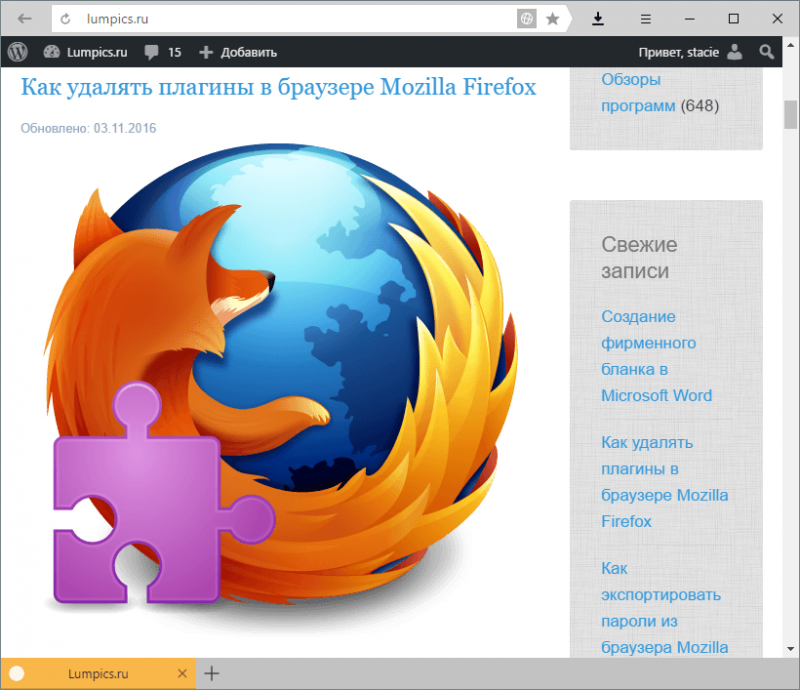Bookmark the page with the star icon
Screen dimensions: 800x690
[x=553, y=19]
